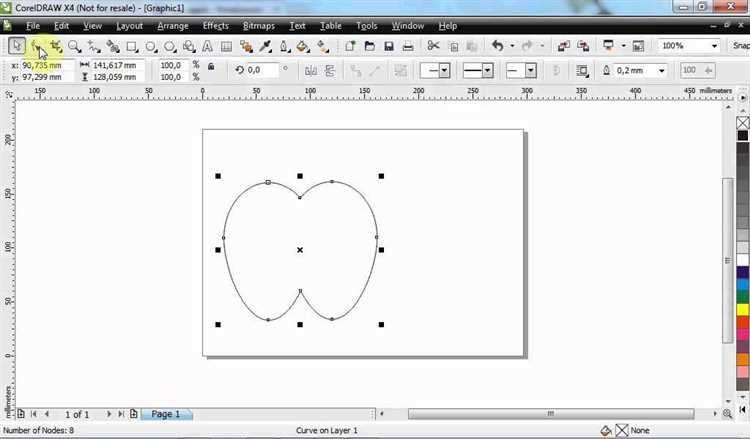The width and height of the screenshot is (750, 439).
Task: Click the Import icon
Action: pos(563,46)
